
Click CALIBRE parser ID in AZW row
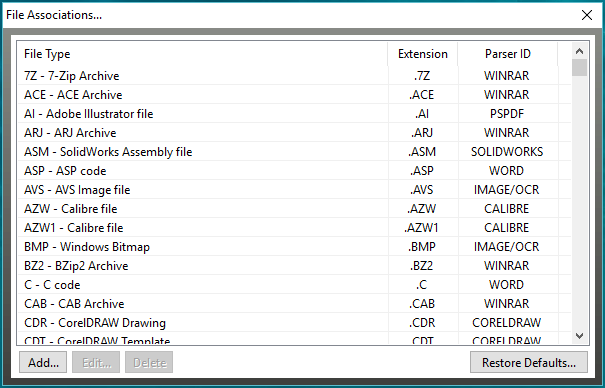click(507, 209)
